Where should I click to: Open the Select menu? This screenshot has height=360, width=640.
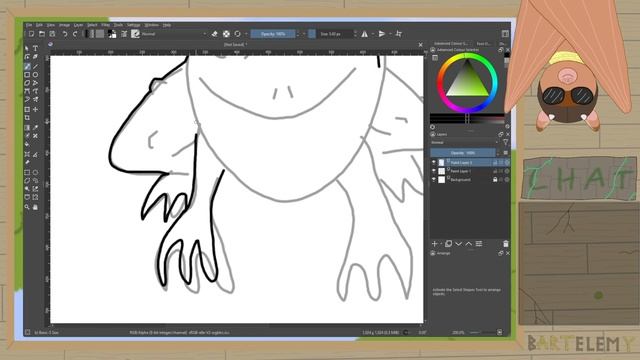pos(92,25)
